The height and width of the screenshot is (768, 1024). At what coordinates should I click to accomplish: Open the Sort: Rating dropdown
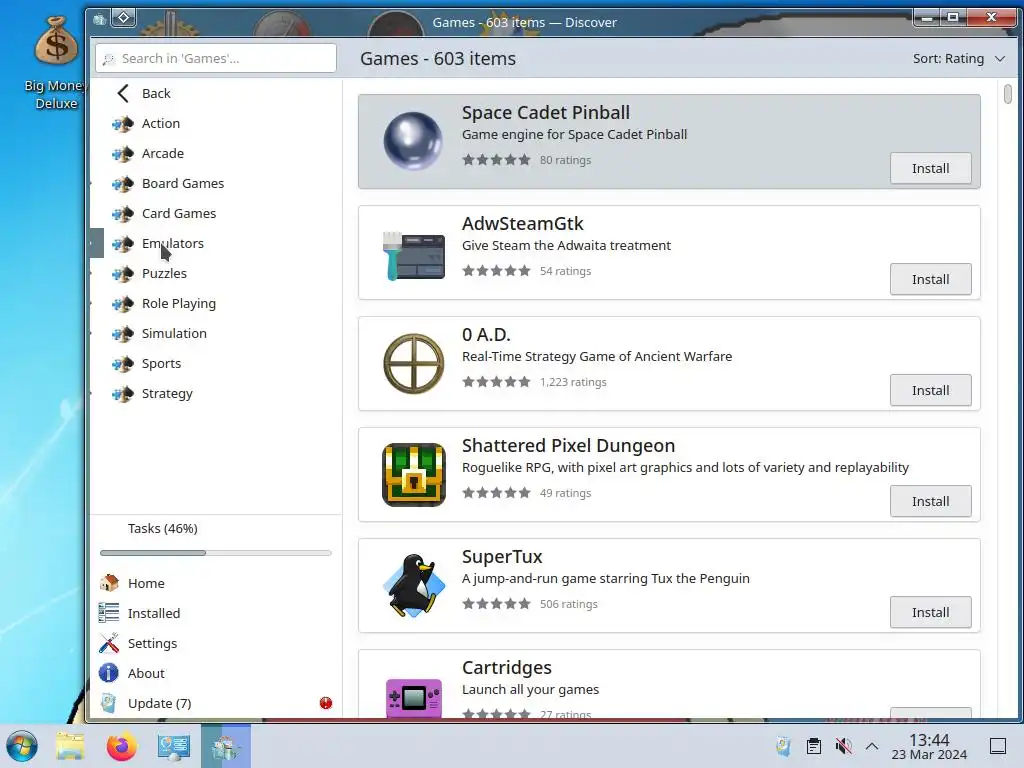click(x=958, y=59)
